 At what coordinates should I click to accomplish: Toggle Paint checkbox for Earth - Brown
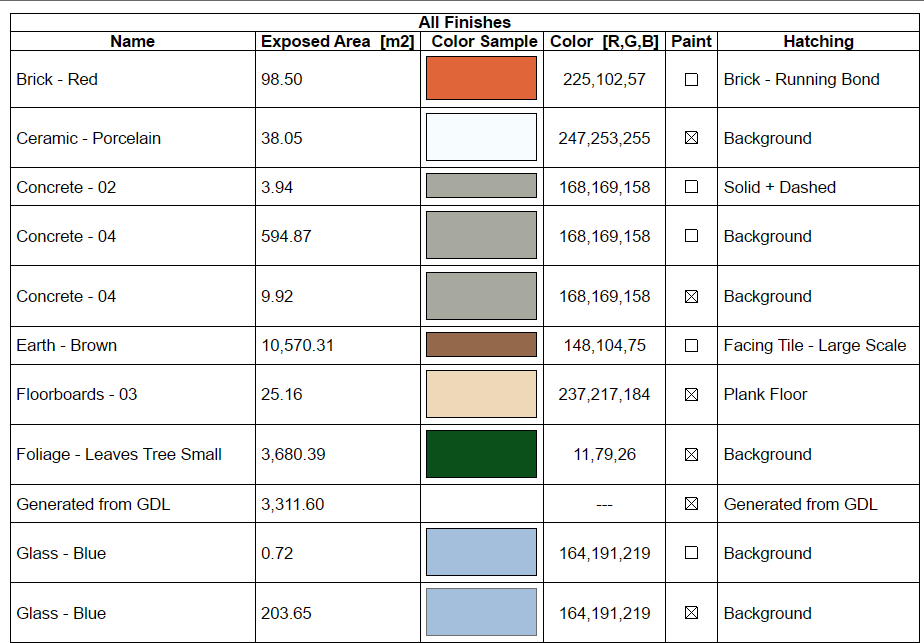691,346
